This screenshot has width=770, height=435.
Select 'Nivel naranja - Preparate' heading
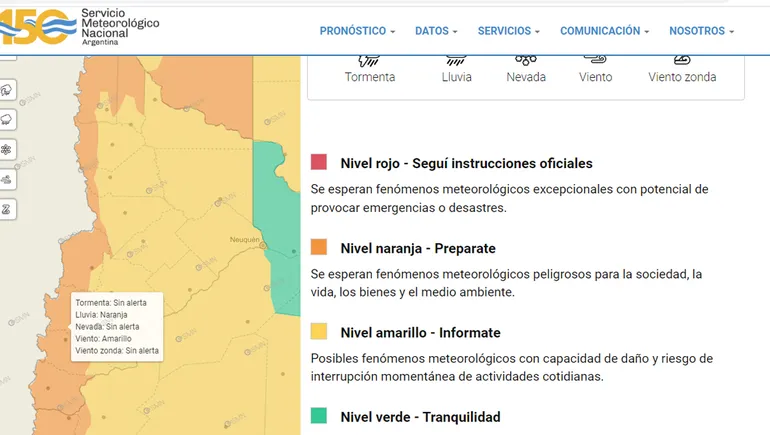(418, 248)
